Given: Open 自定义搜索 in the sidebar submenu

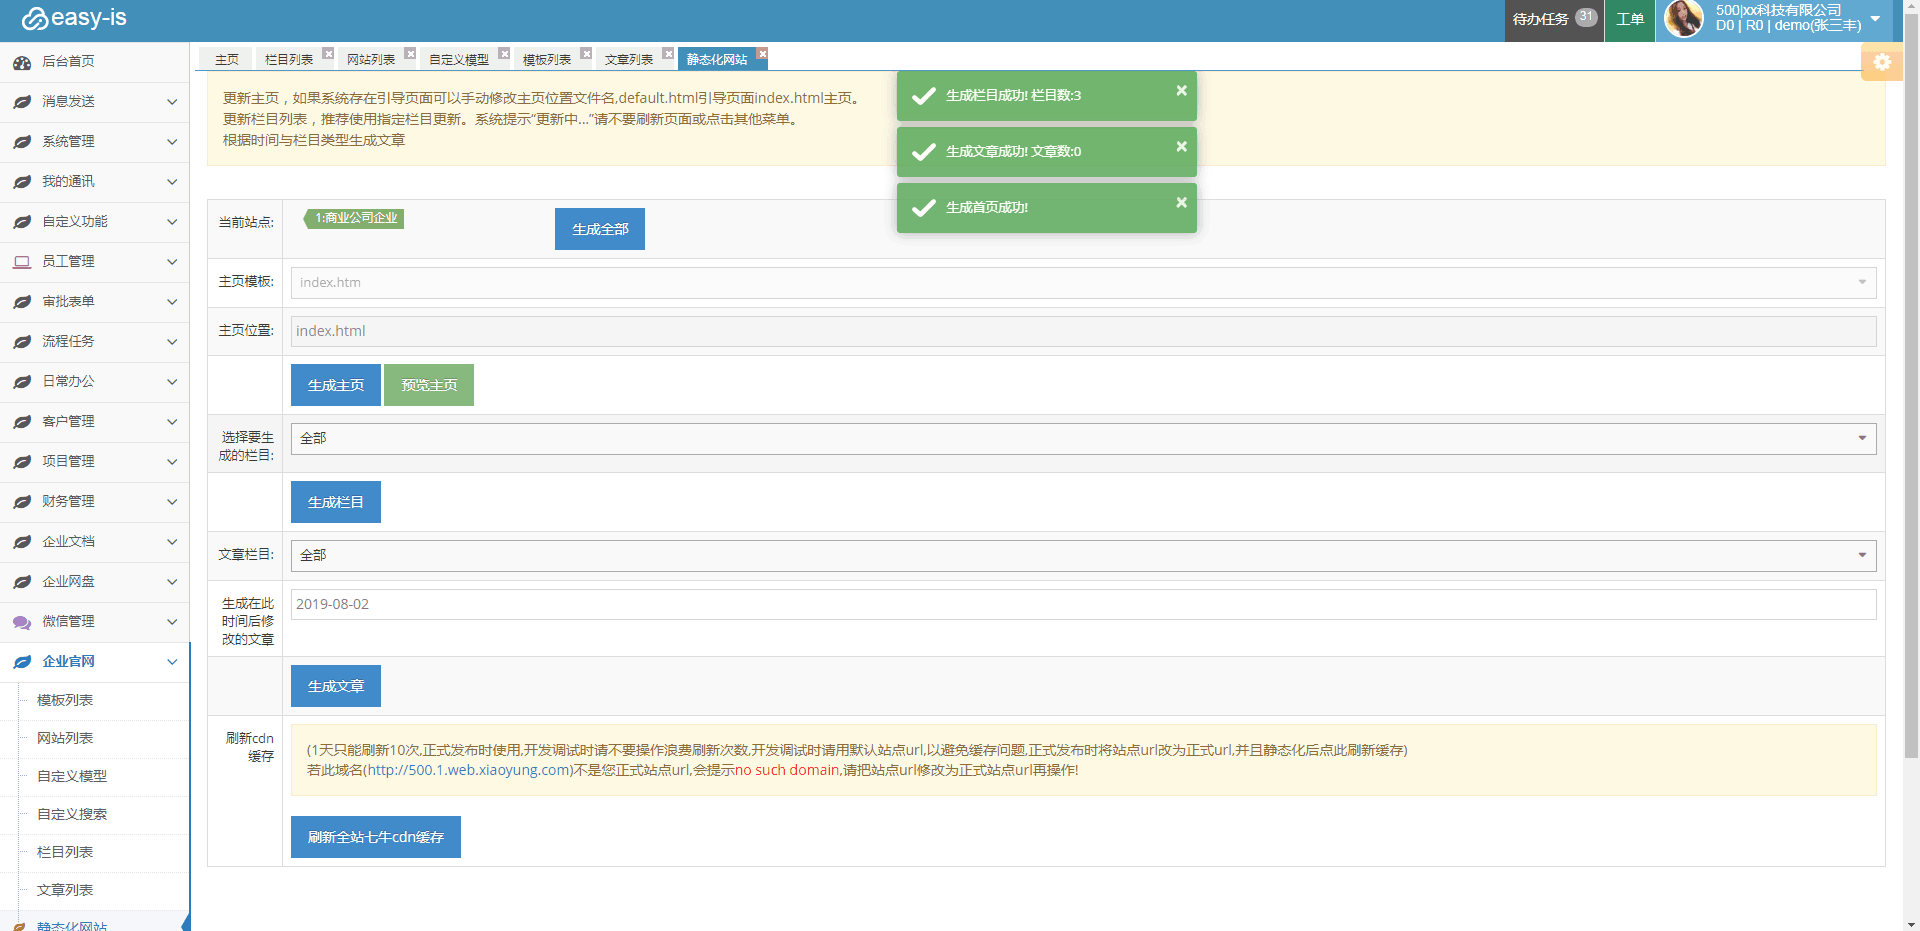Looking at the screenshot, I should click(x=72, y=814).
